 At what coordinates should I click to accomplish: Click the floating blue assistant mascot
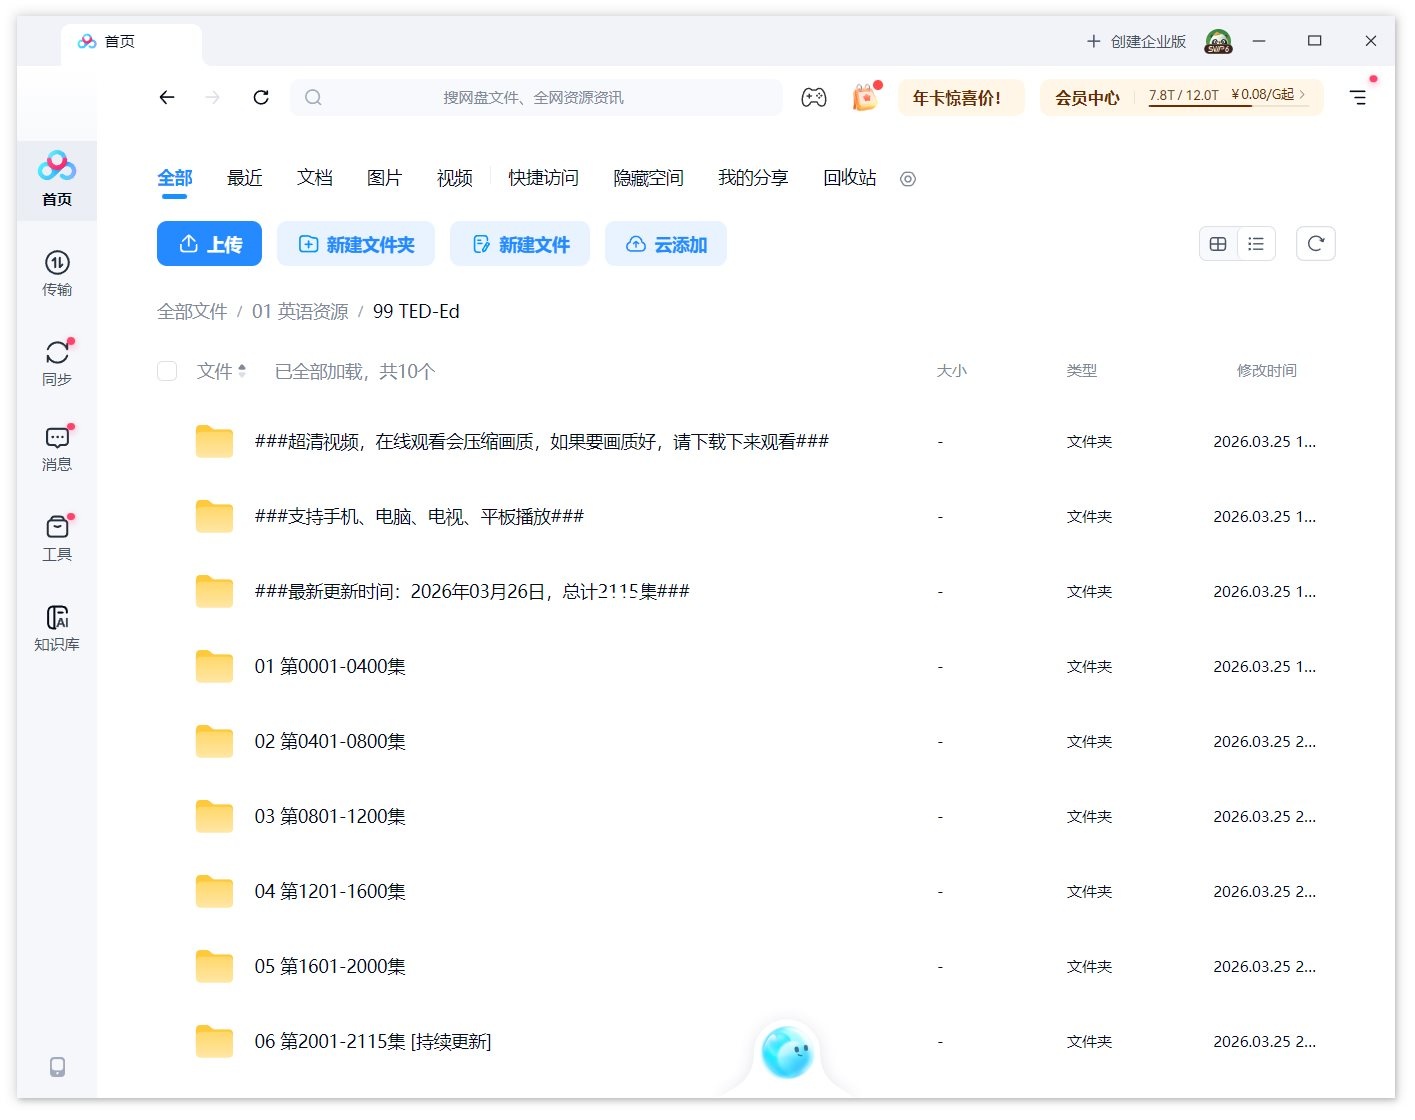pos(787,1053)
